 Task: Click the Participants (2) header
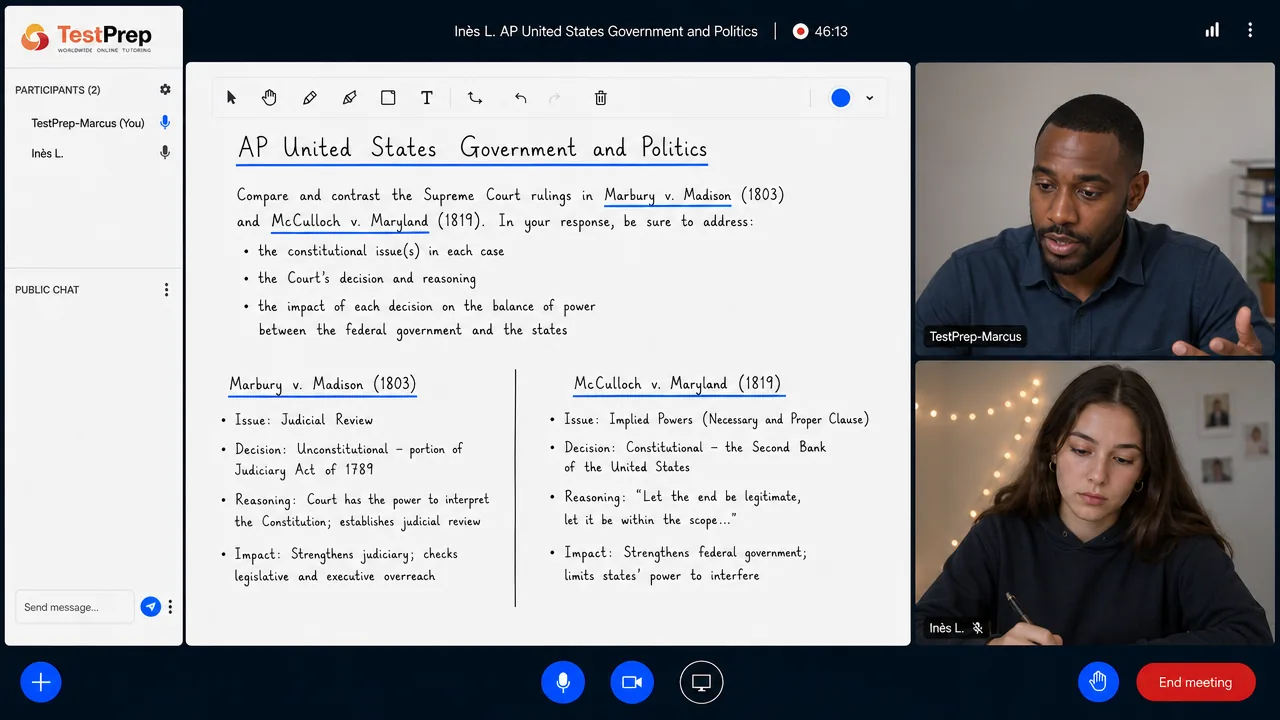[x=58, y=90]
